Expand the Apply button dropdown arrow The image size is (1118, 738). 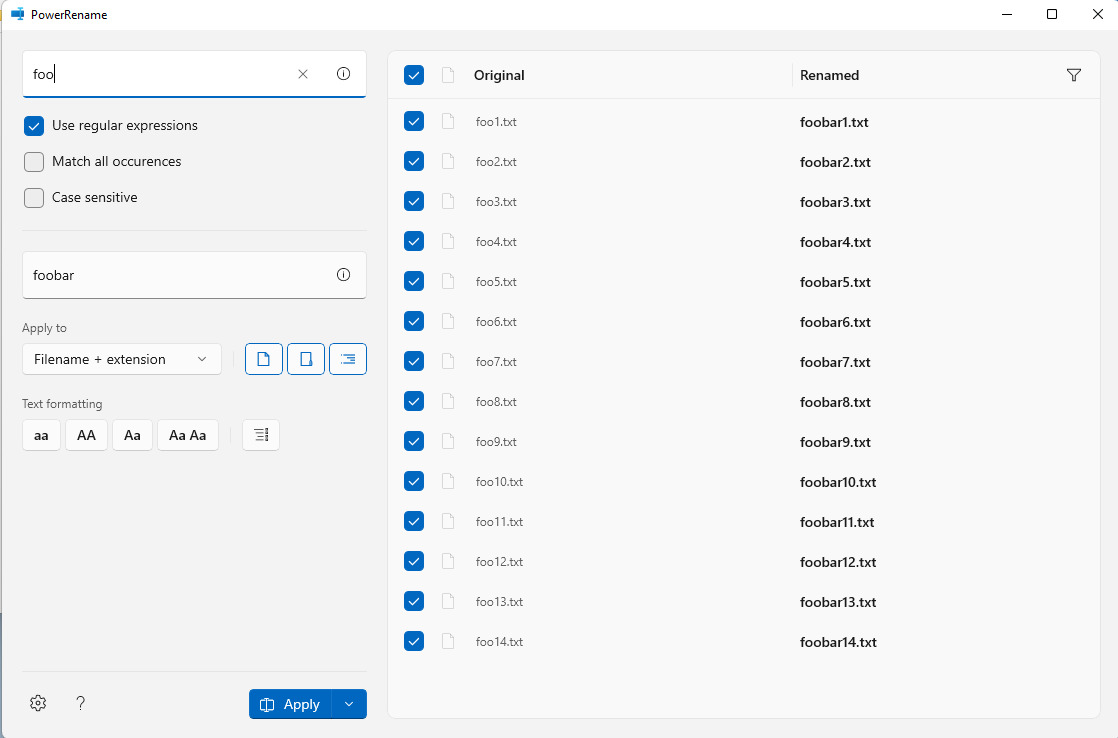(349, 704)
